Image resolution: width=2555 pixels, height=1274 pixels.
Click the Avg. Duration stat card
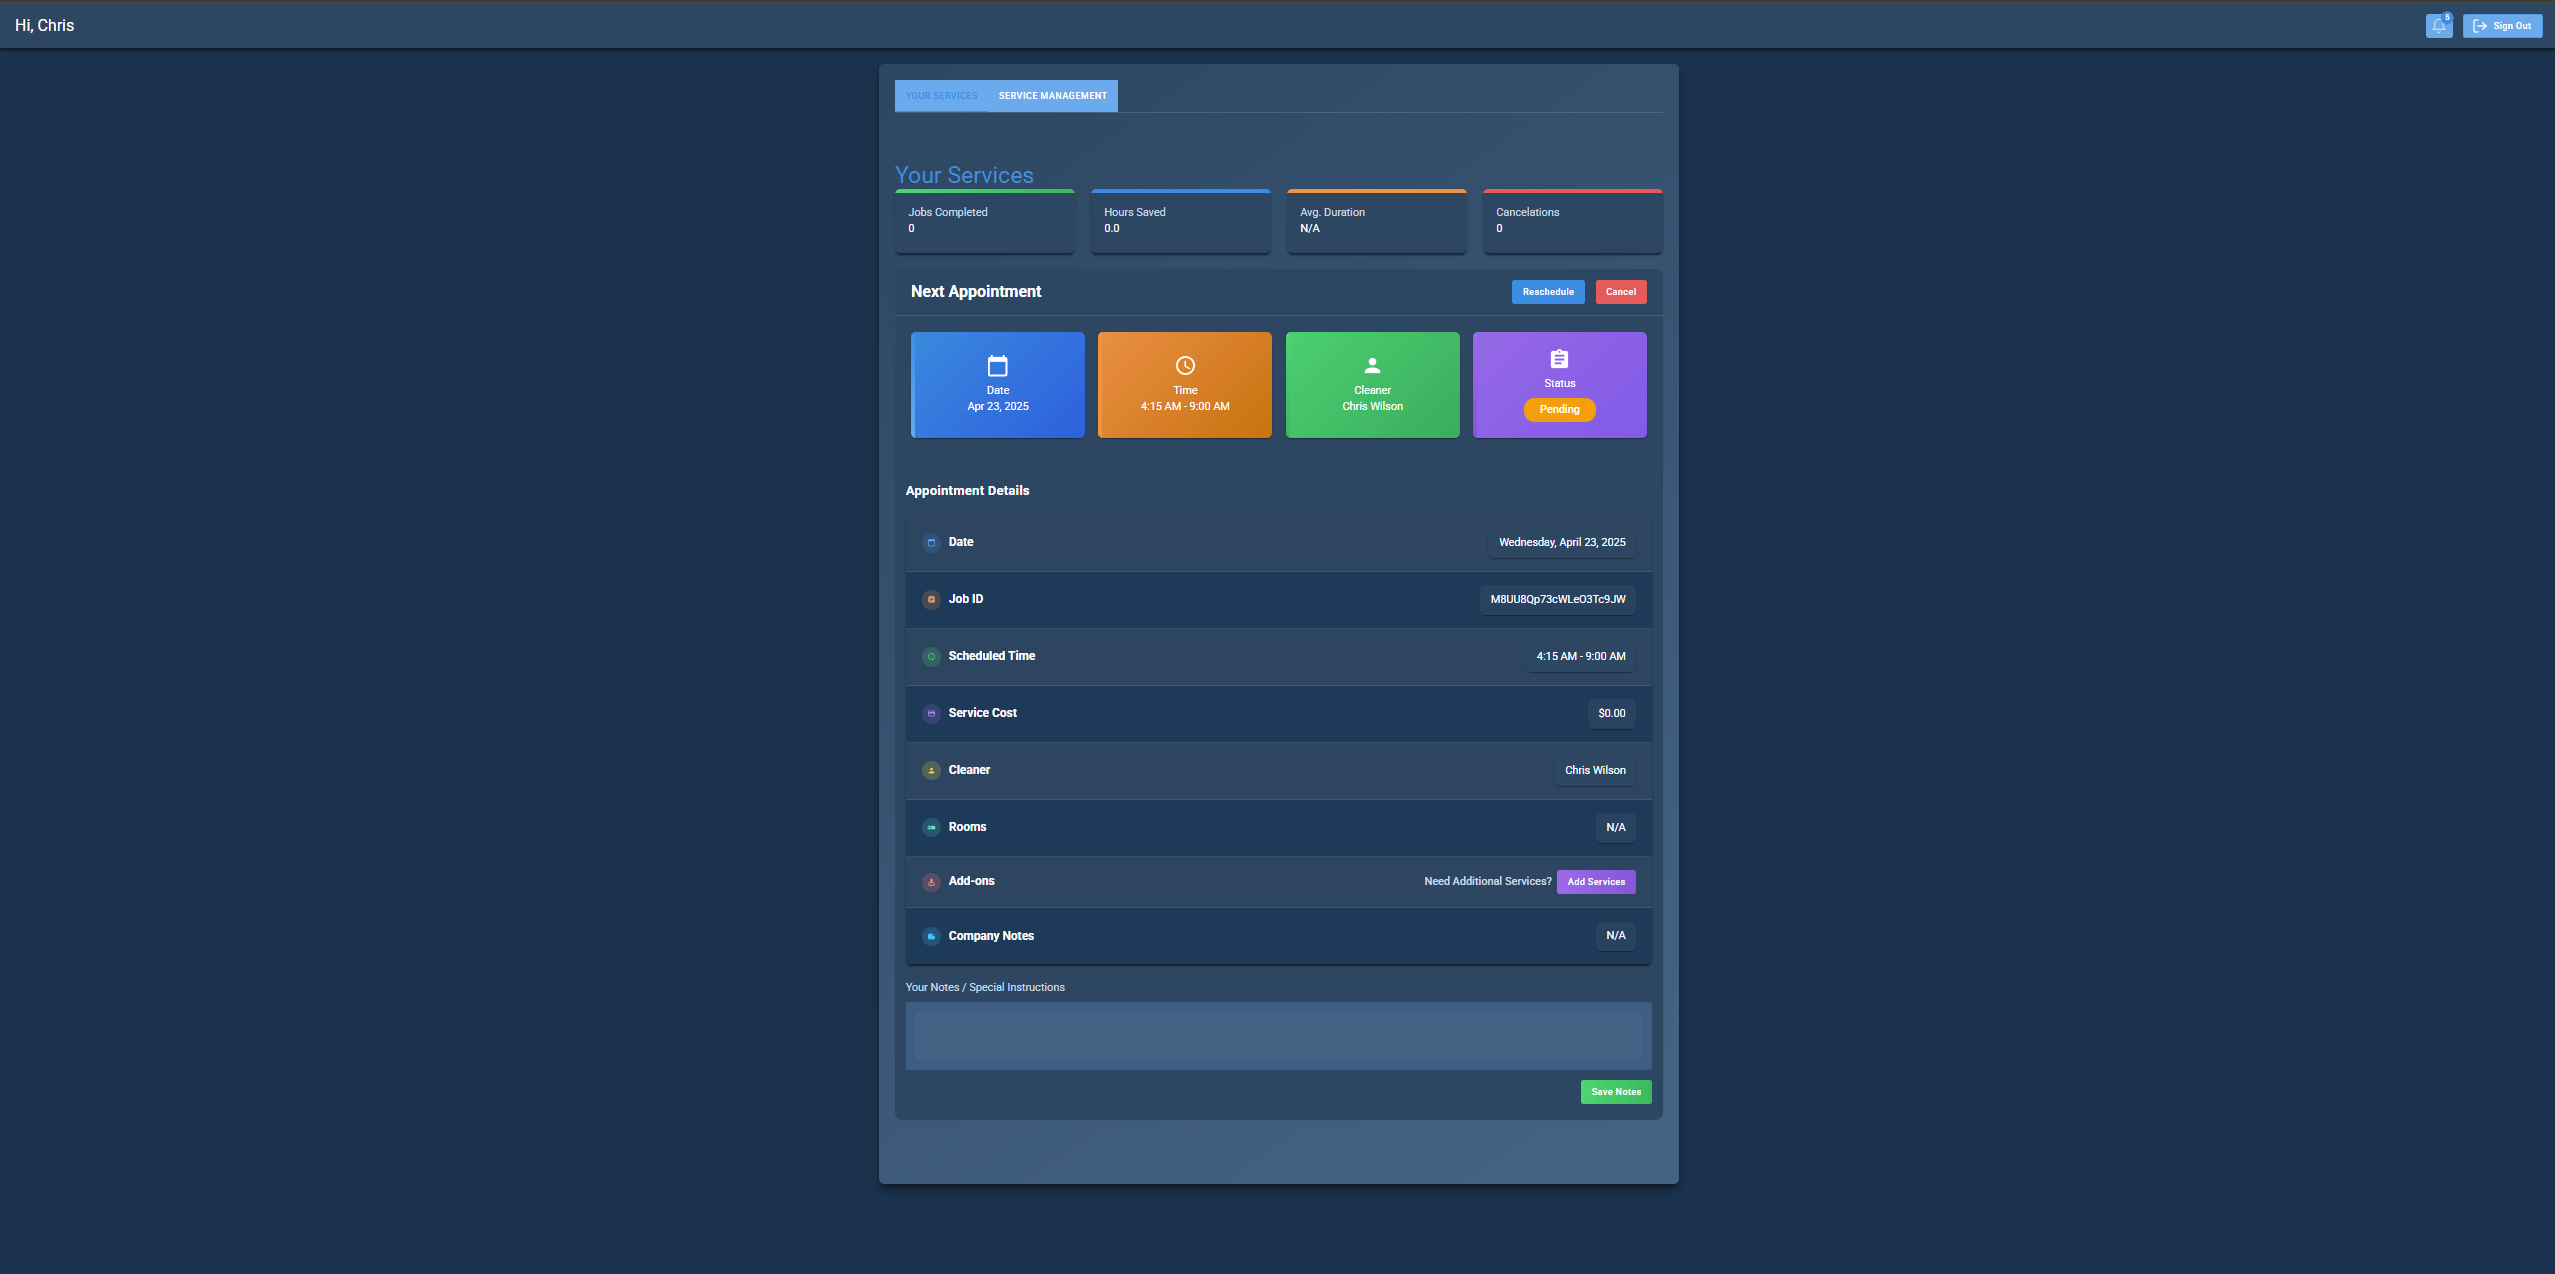click(x=1376, y=221)
